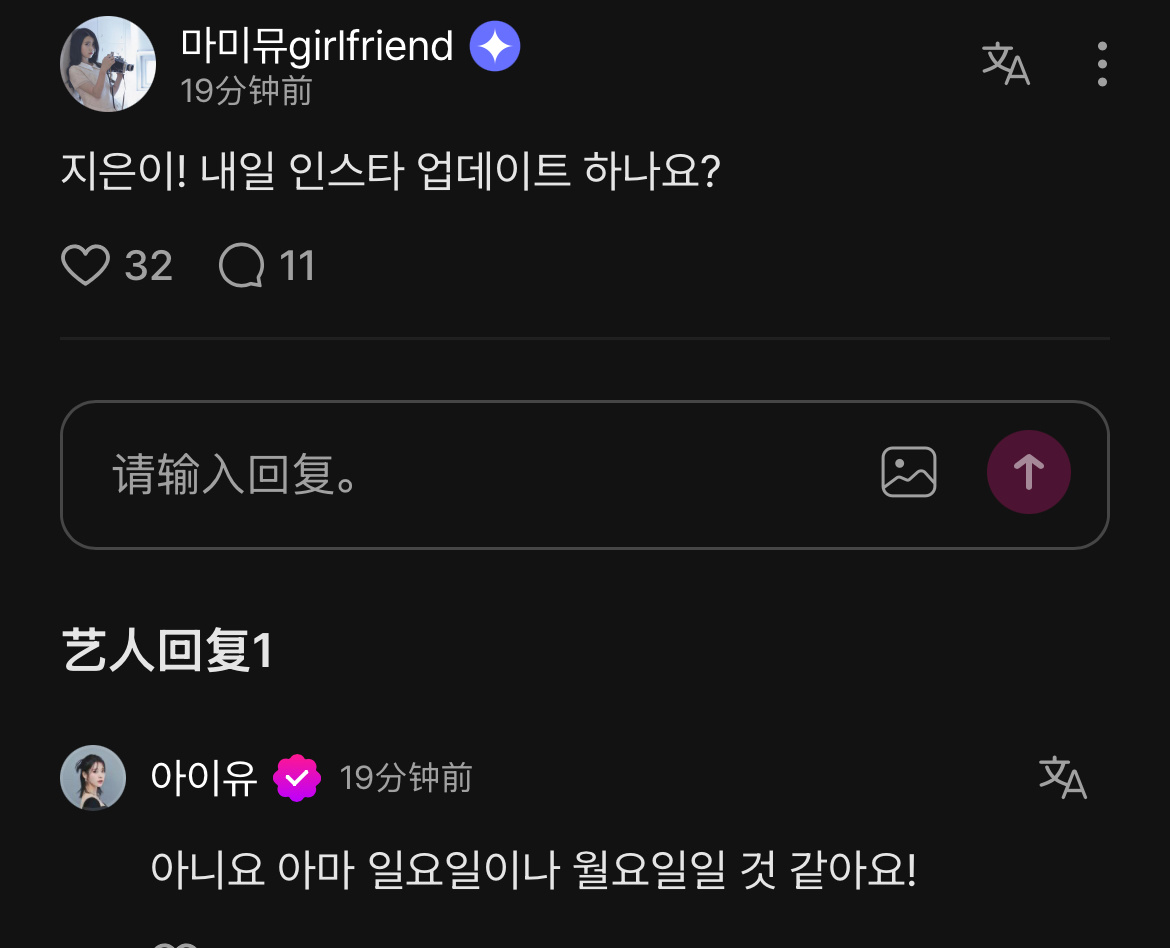Translate the fan's post using the translate icon
The width and height of the screenshot is (1170, 948).
point(1006,64)
